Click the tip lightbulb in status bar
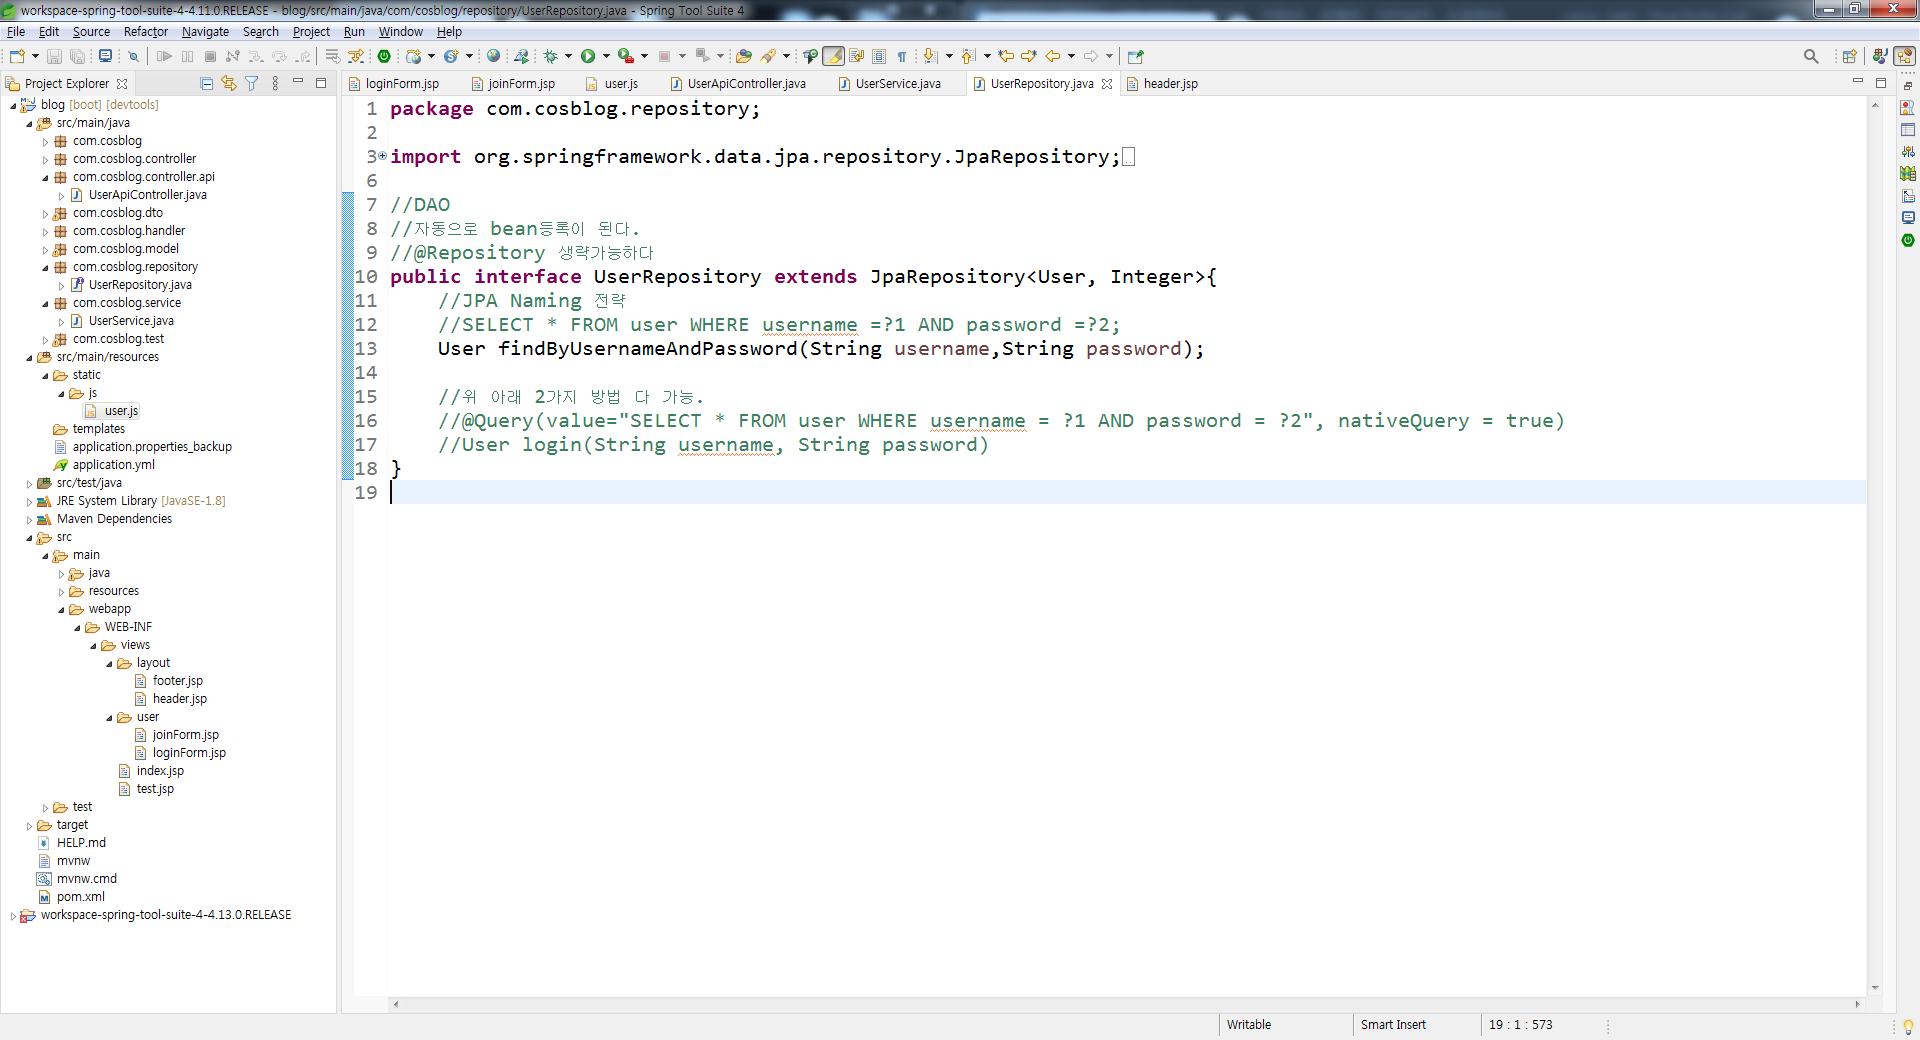The image size is (1920, 1040). tap(1908, 1026)
